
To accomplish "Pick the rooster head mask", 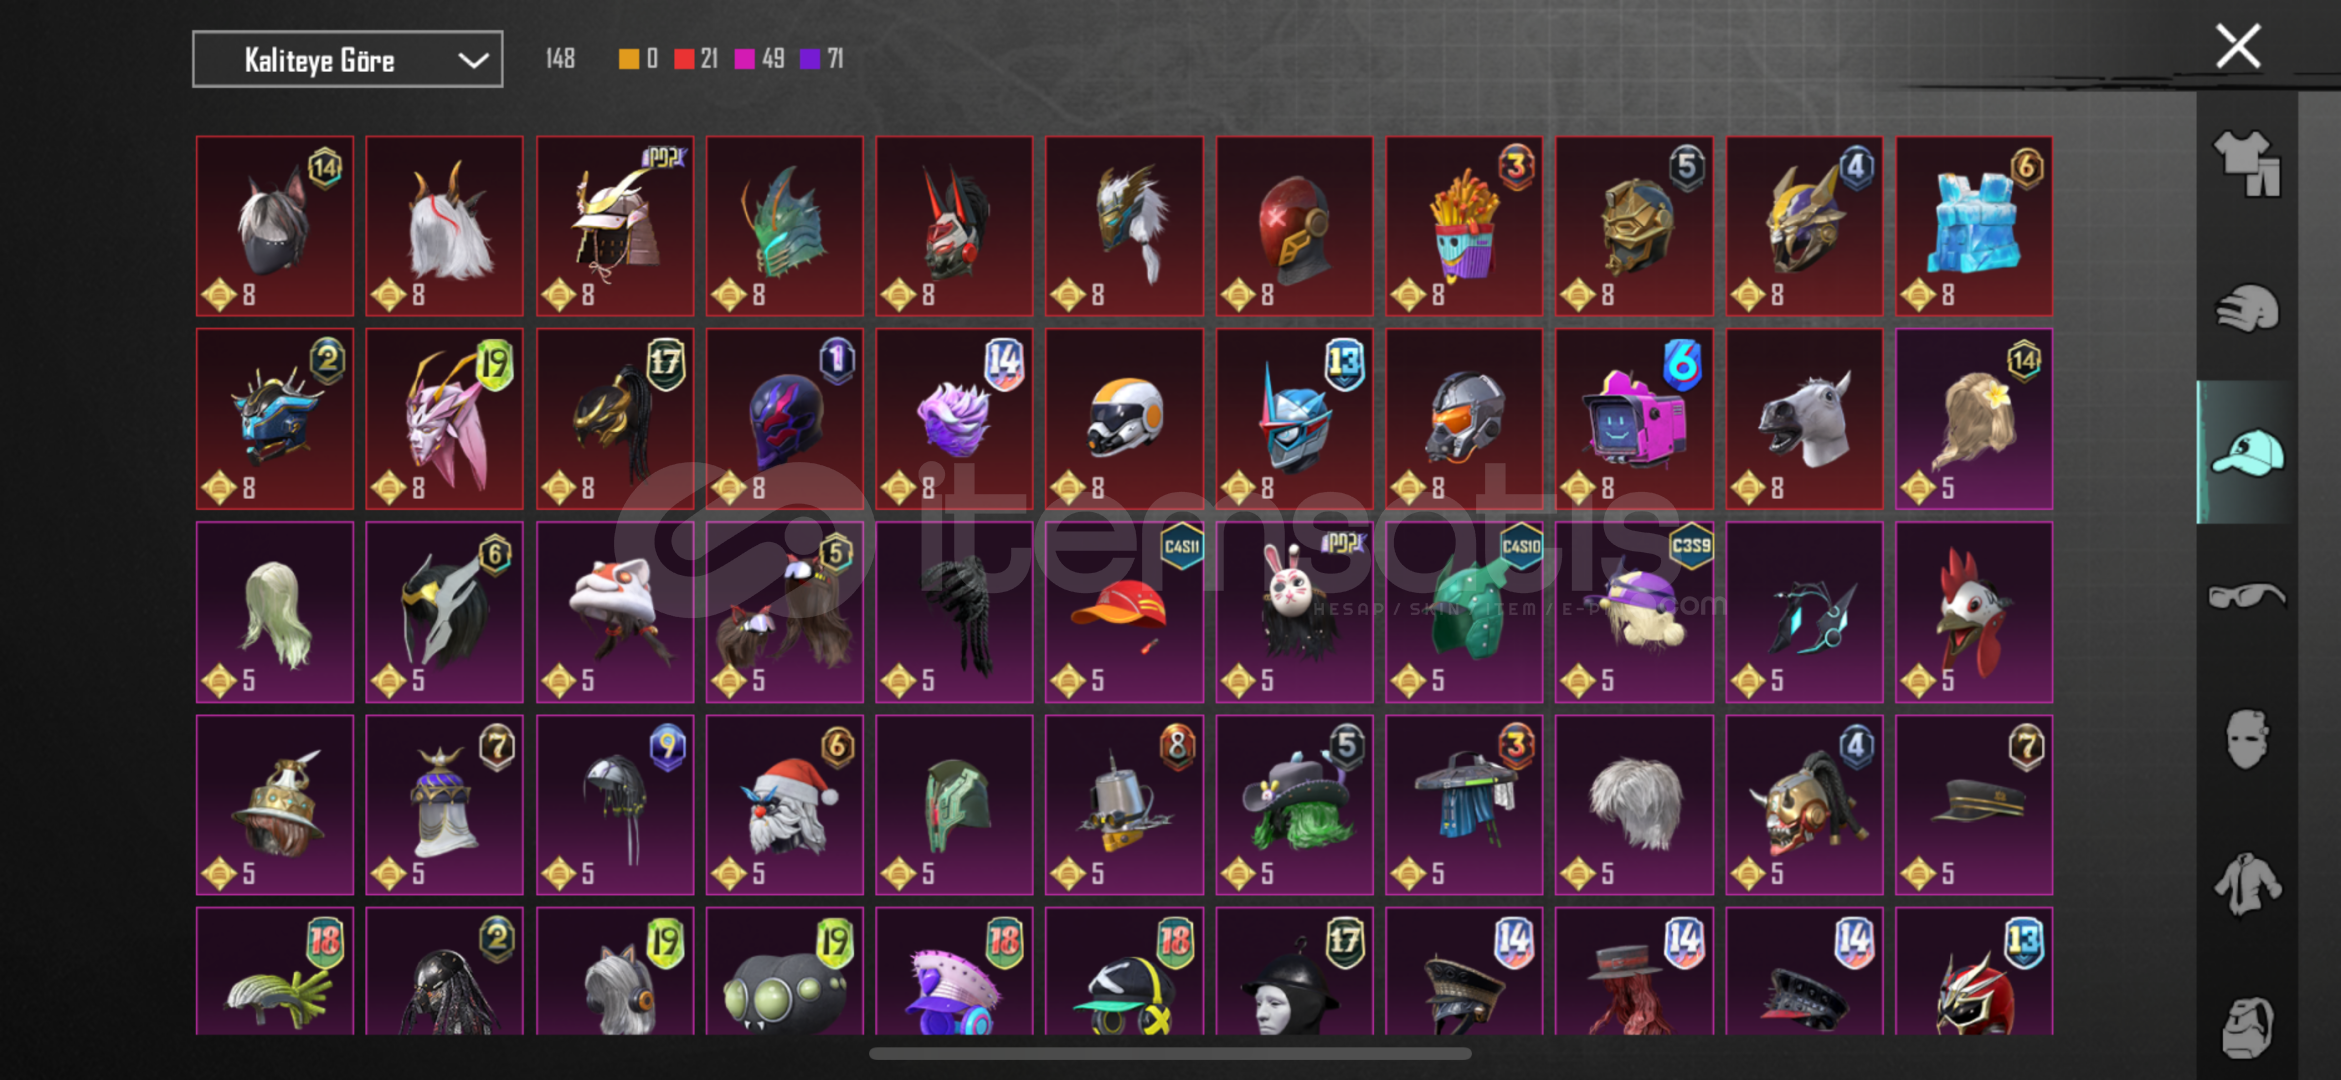I will (x=1974, y=612).
